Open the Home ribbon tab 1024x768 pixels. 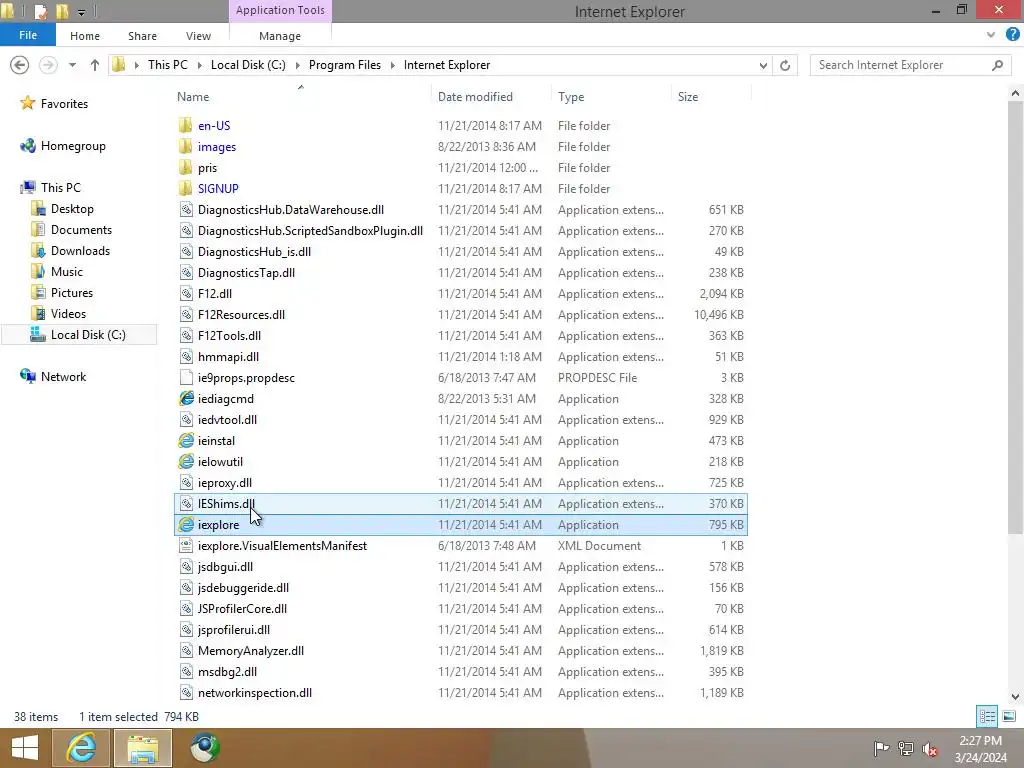[x=85, y=36]
